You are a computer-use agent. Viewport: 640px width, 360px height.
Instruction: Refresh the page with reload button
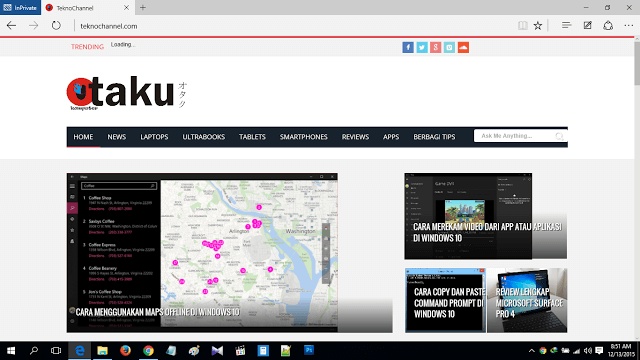click(x=56, y=26)
